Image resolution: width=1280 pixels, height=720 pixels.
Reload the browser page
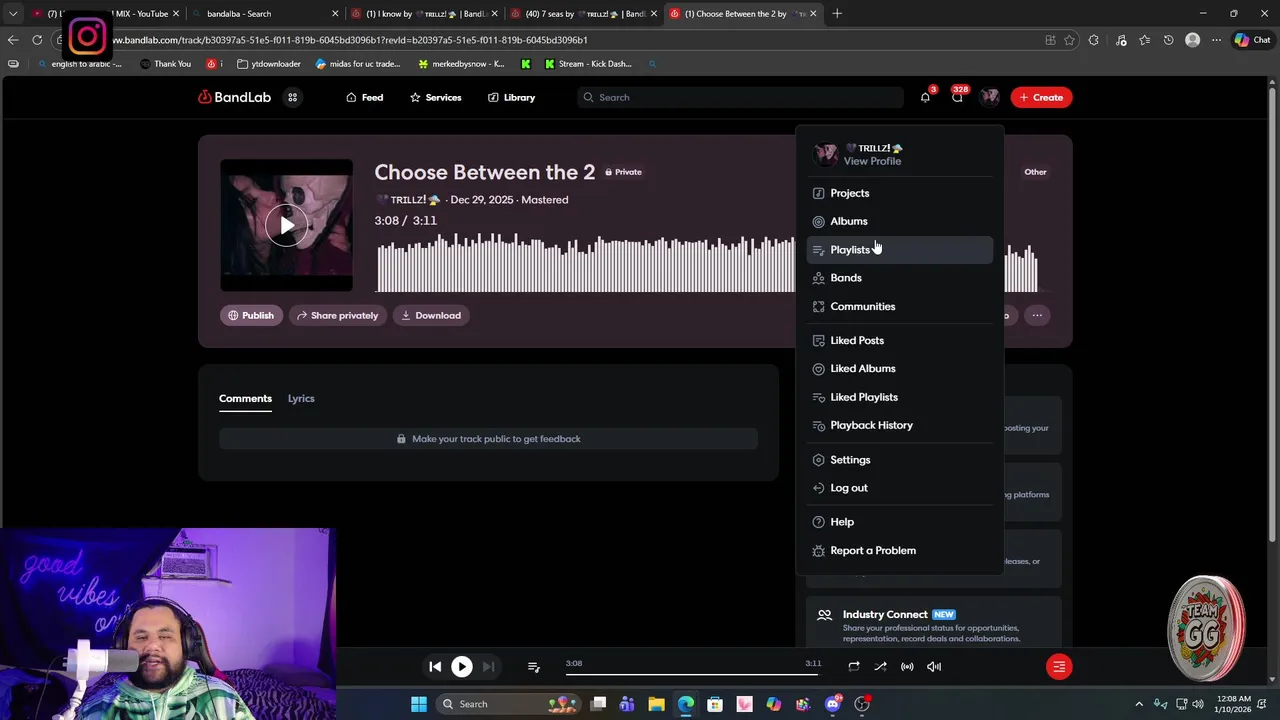pos(37,40)
